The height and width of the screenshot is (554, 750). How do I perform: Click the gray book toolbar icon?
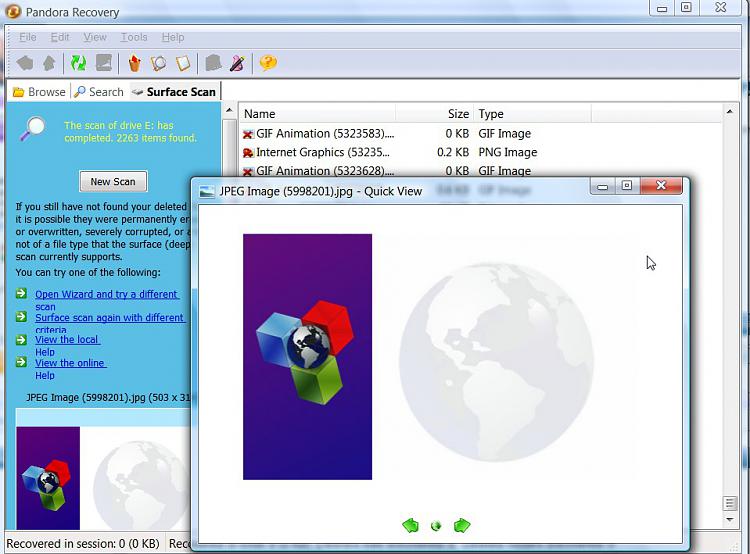pos(213,63)
